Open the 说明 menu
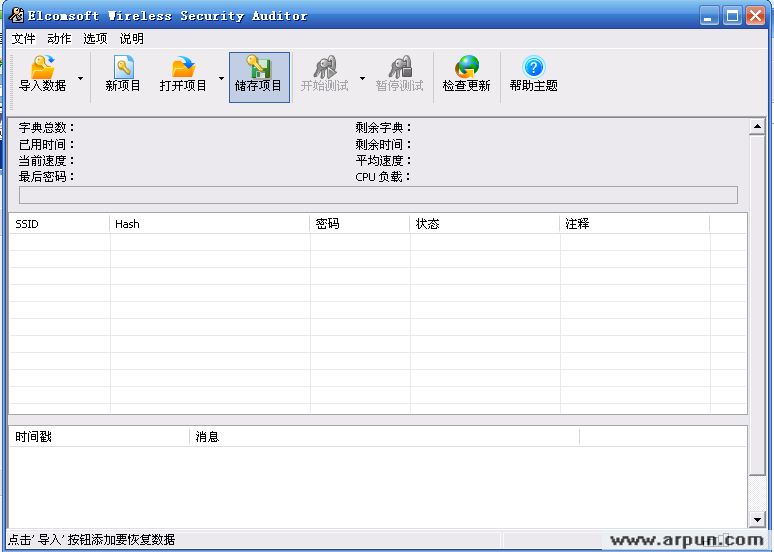Image resolution: width=774 pixels, height=552 pixels. (131, 39)
